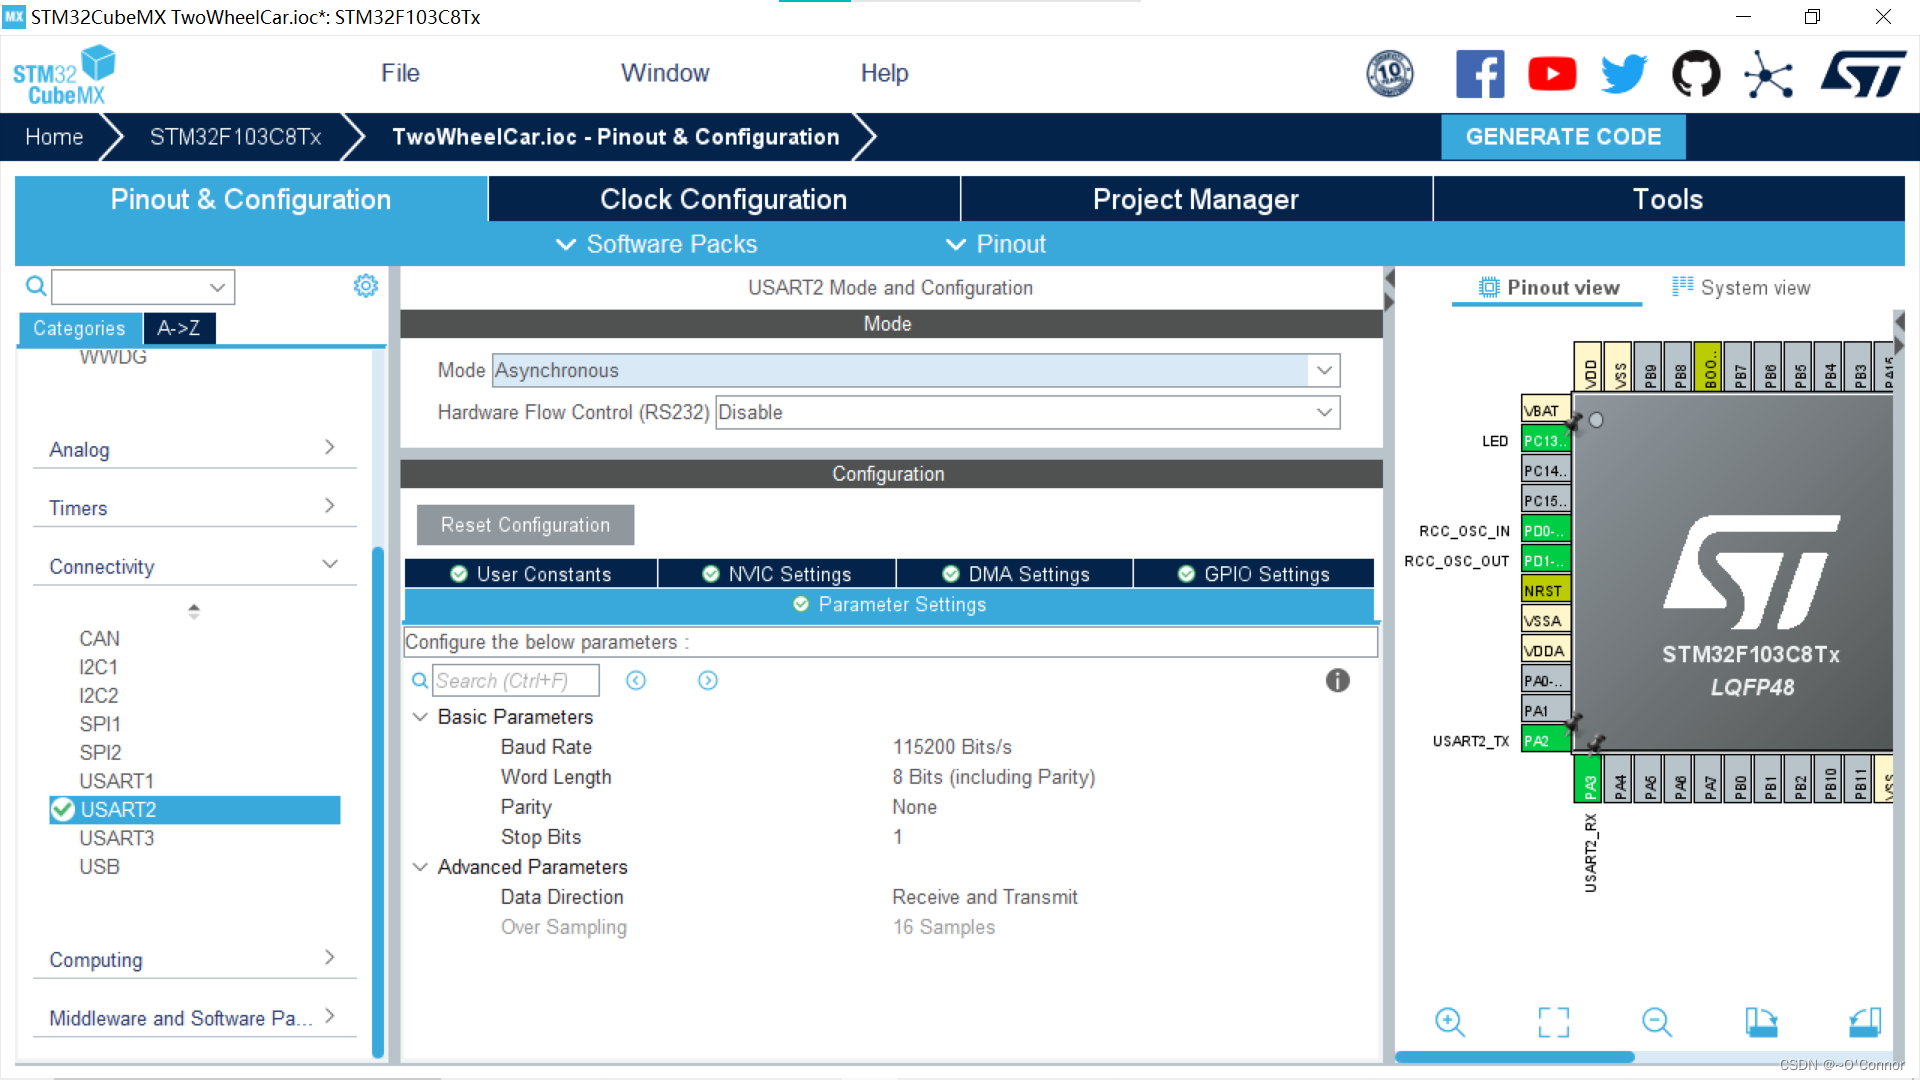1920x1080 pixels.
Task: Collapse the Basic Parameters section
Action: click(421, 717)
